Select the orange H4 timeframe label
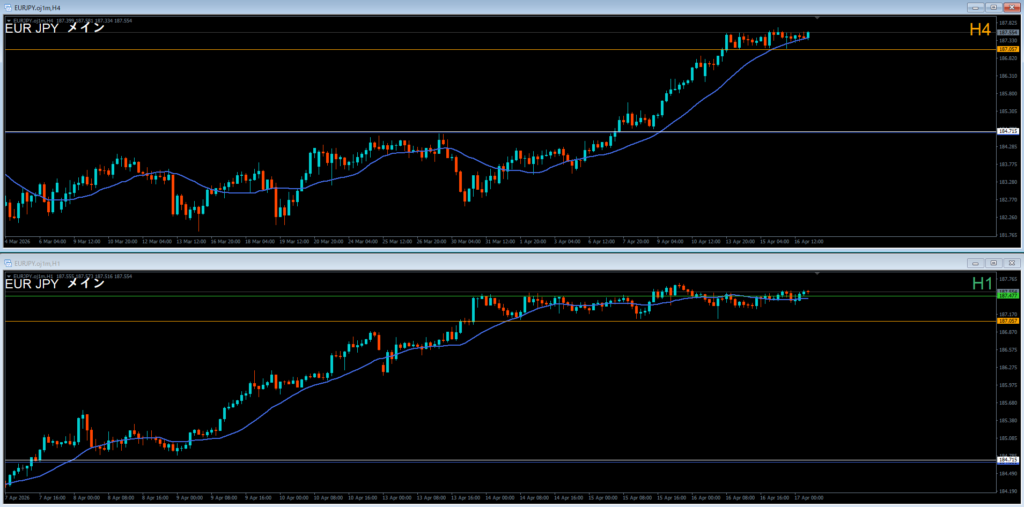The height and width of the screenshot is (507, 1024). (x=979, y=30)
